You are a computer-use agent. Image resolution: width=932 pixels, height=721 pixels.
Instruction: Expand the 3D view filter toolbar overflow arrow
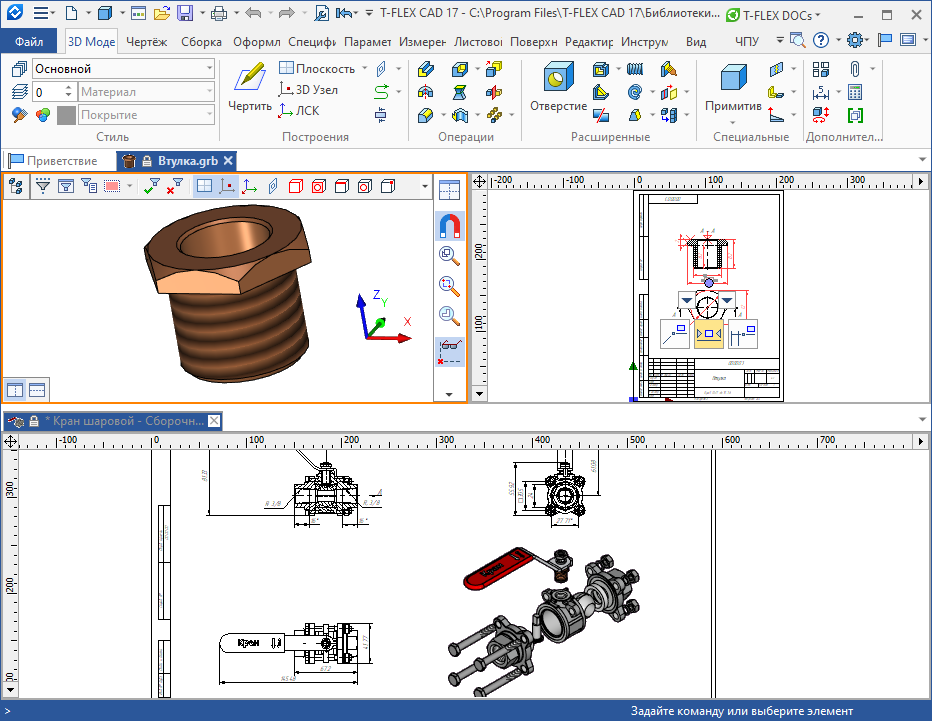[x=426, y=186]
